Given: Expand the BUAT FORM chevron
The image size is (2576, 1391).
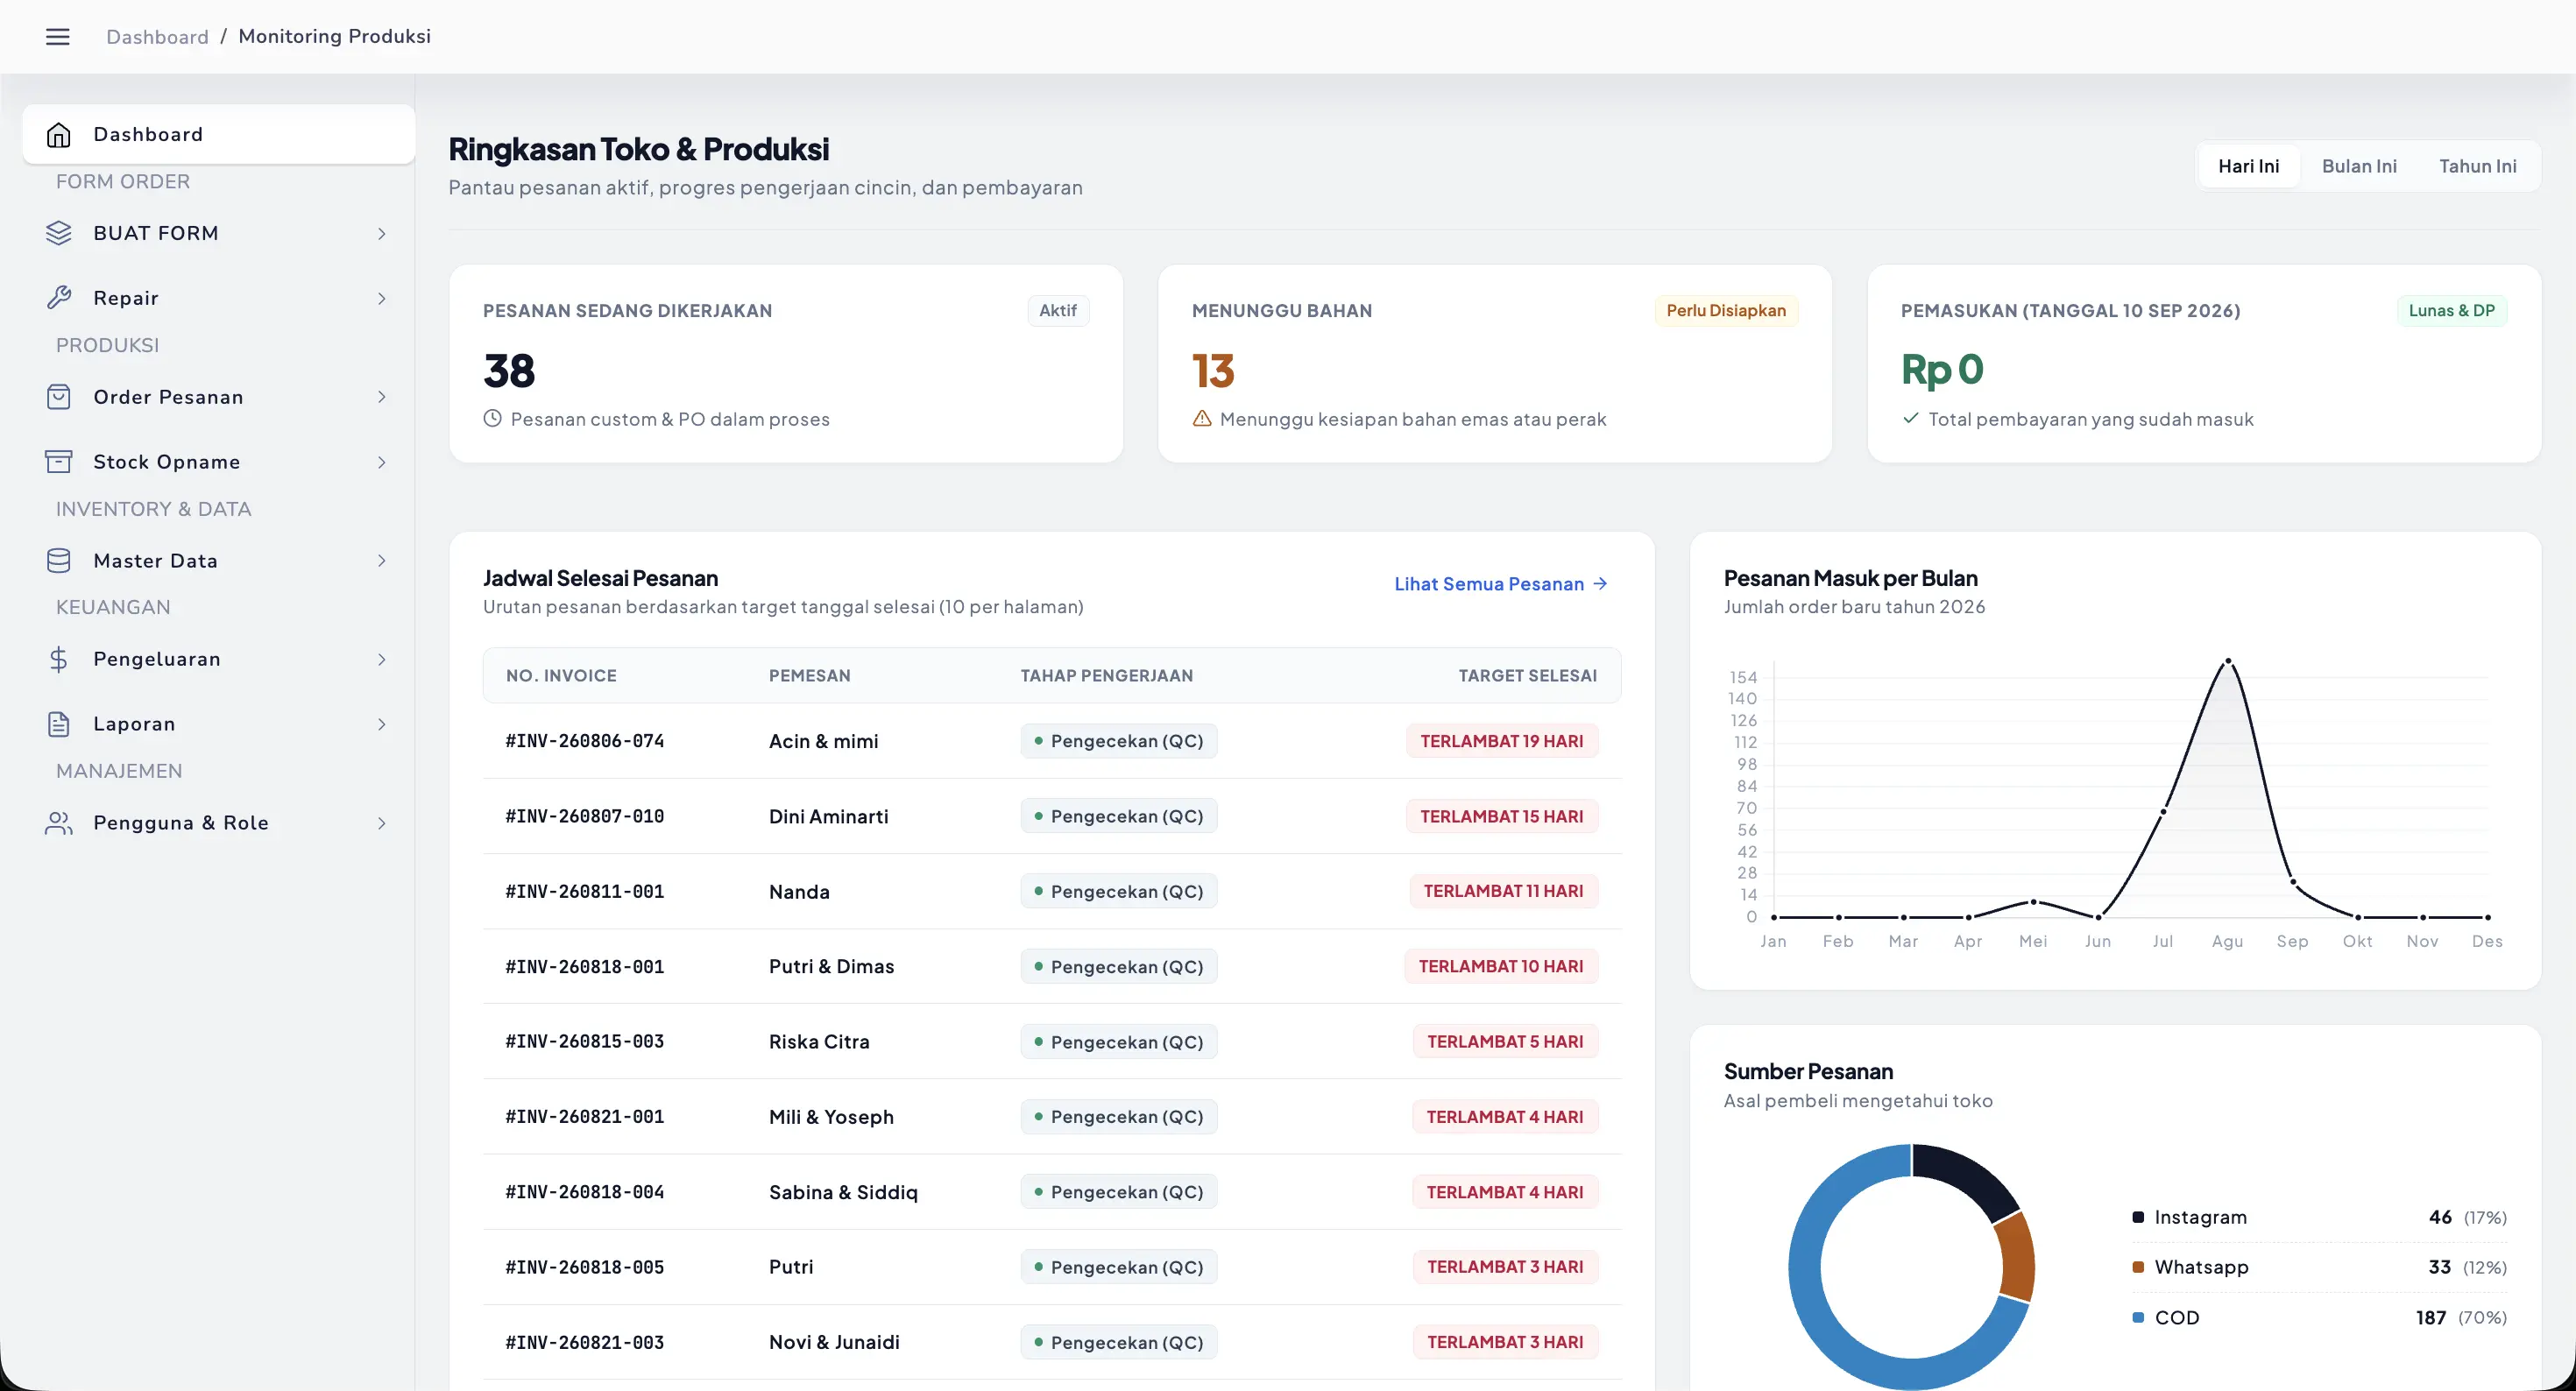Looking at the screenshot, I should click(381, 233).
